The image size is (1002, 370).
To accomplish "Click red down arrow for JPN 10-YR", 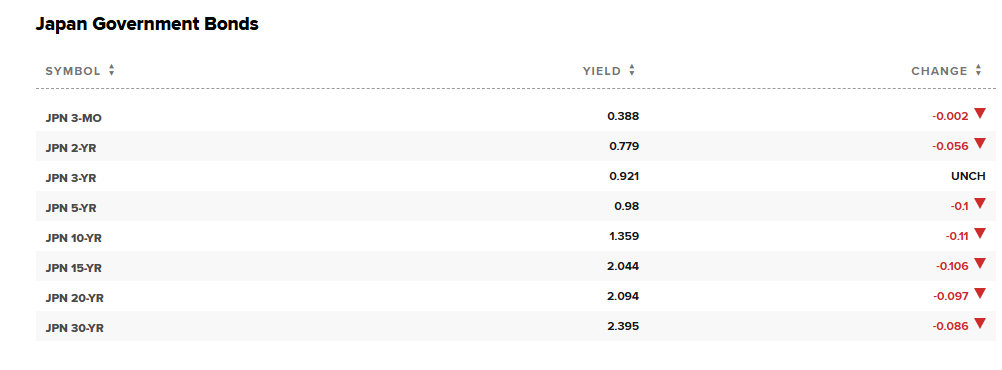I will point(980,234).
